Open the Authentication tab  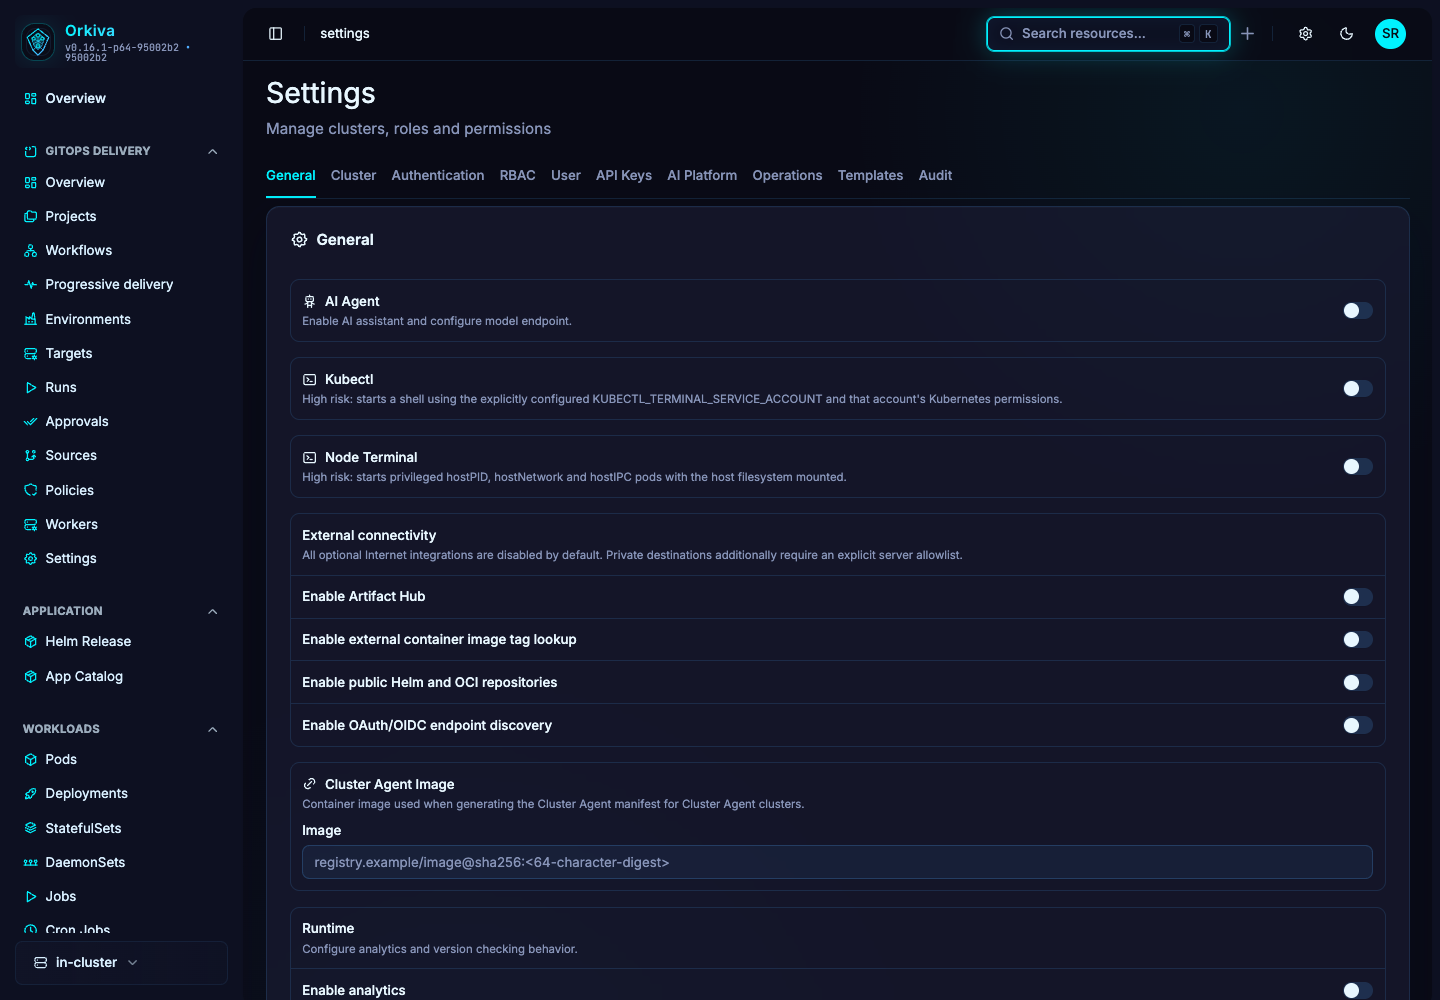438,175
